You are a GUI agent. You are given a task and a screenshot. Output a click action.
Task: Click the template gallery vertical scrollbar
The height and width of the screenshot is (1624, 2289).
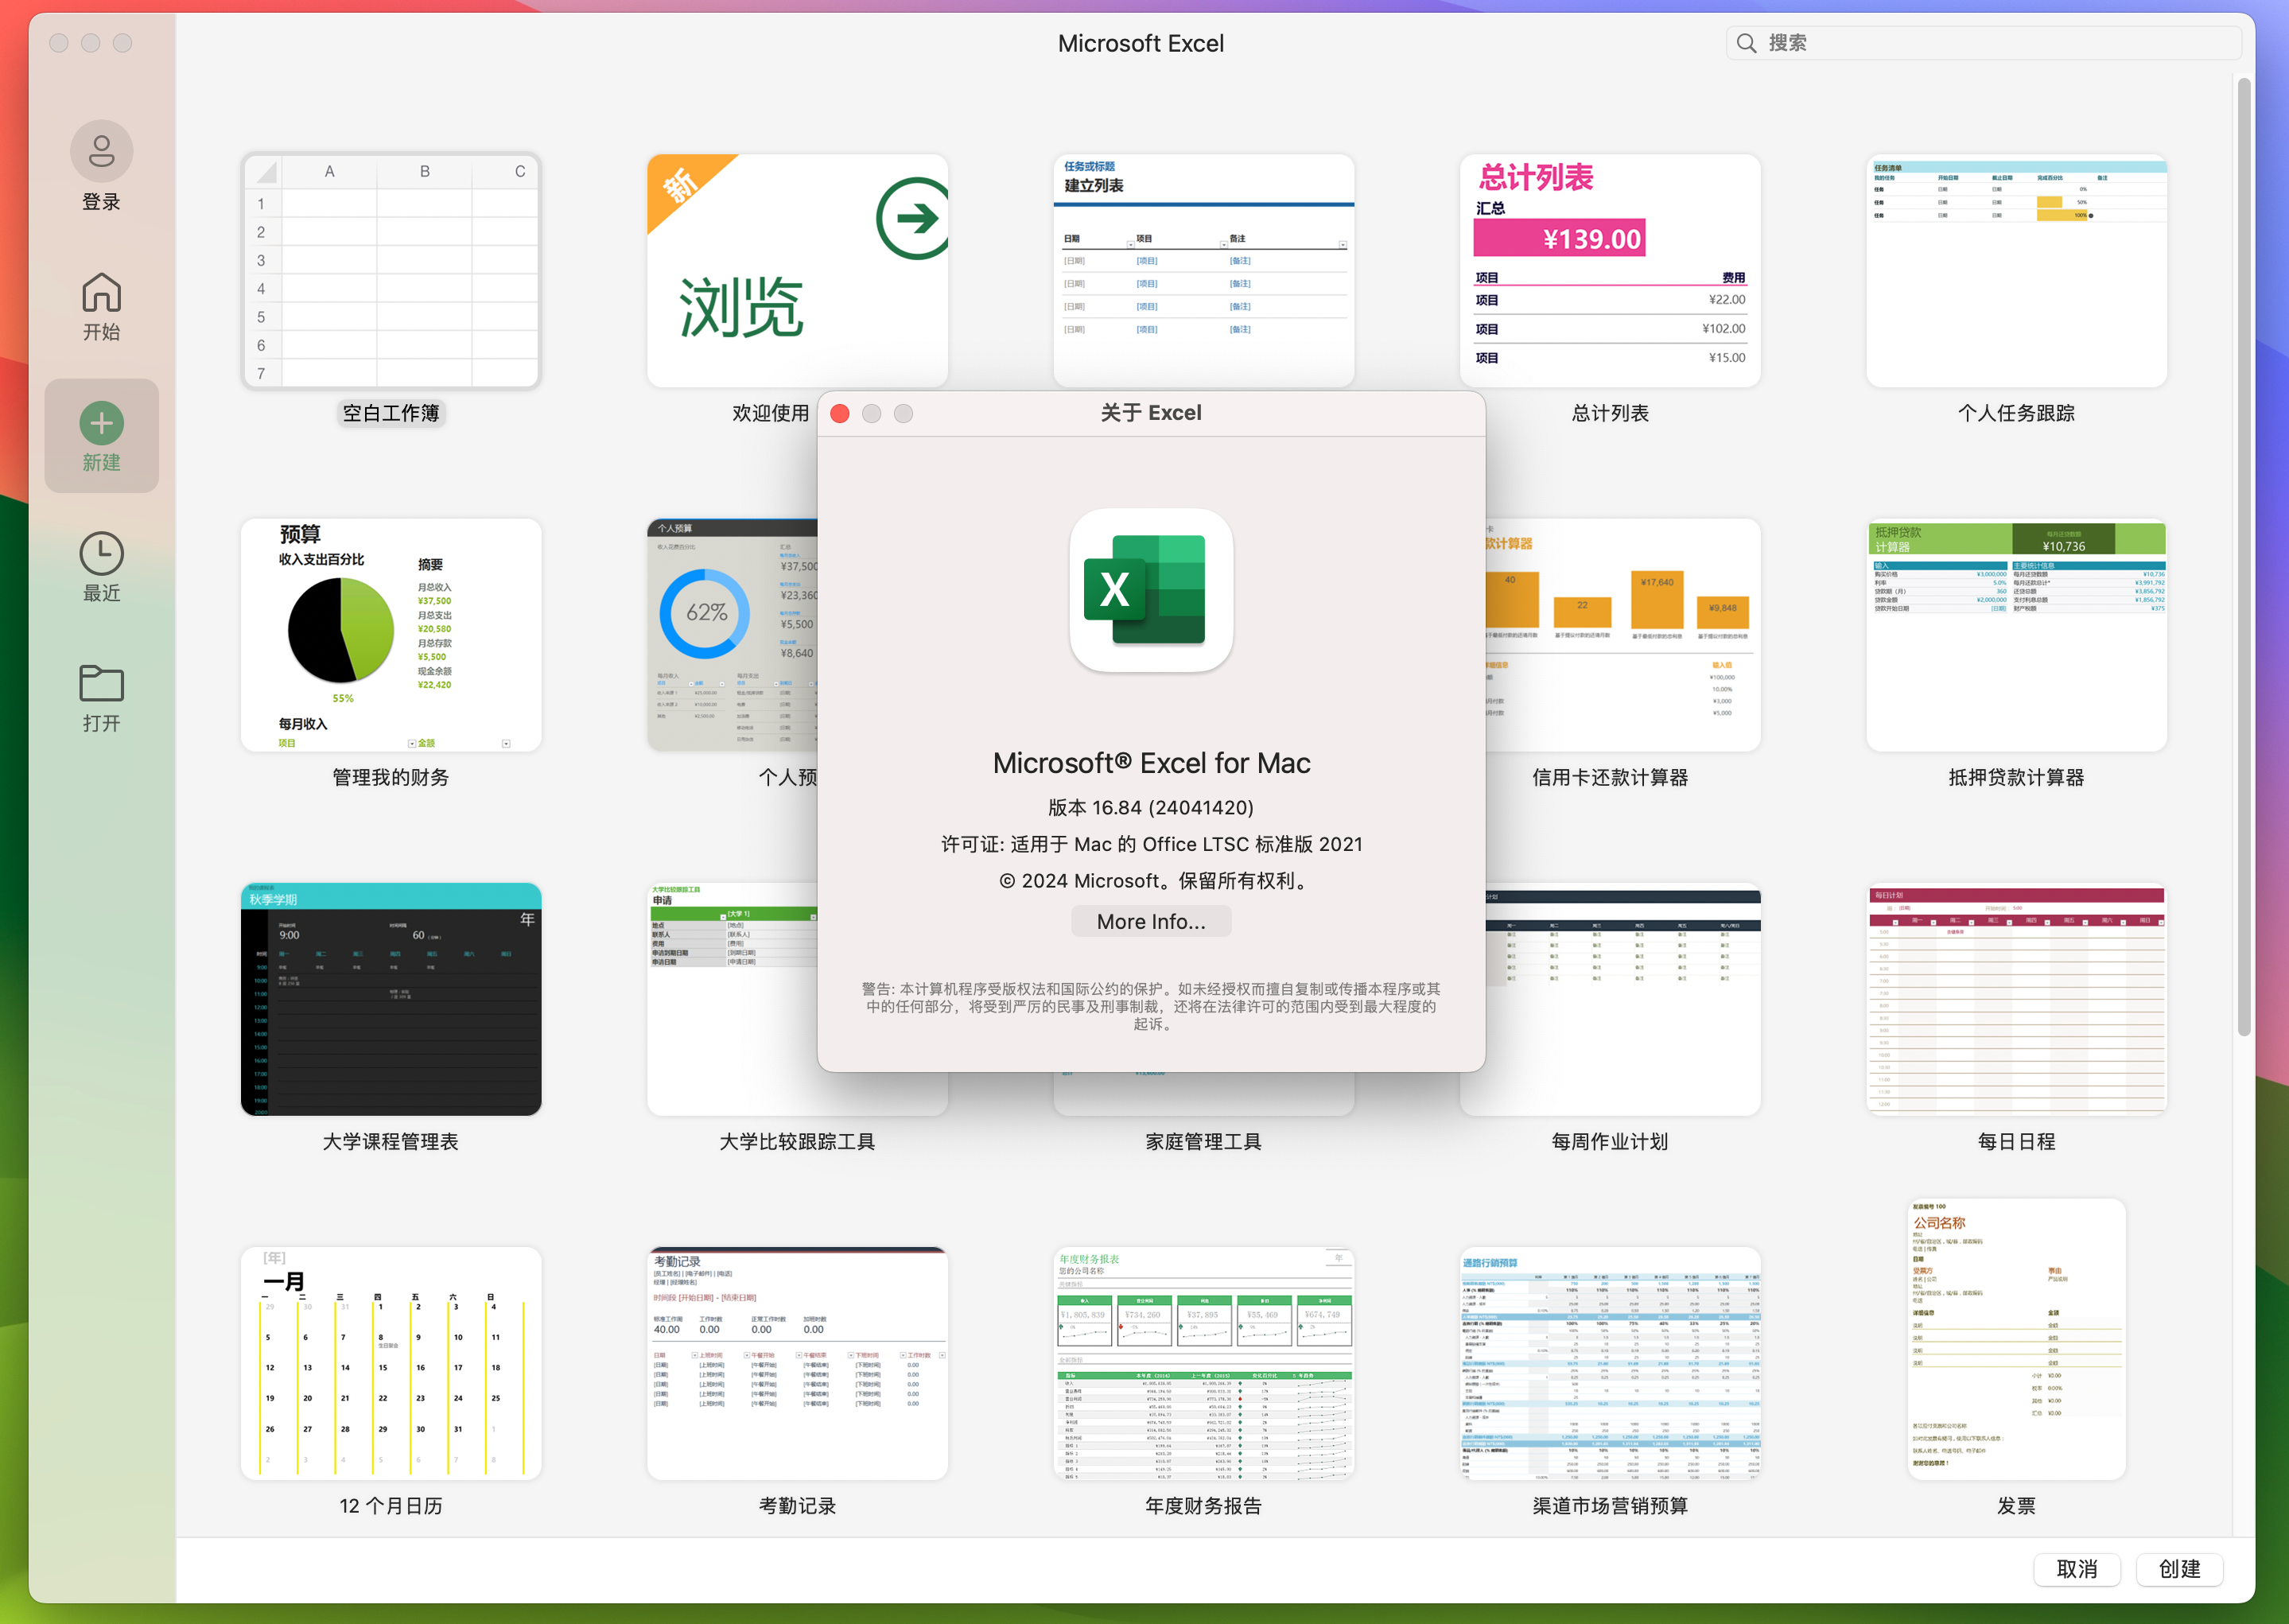(2244, 557)
